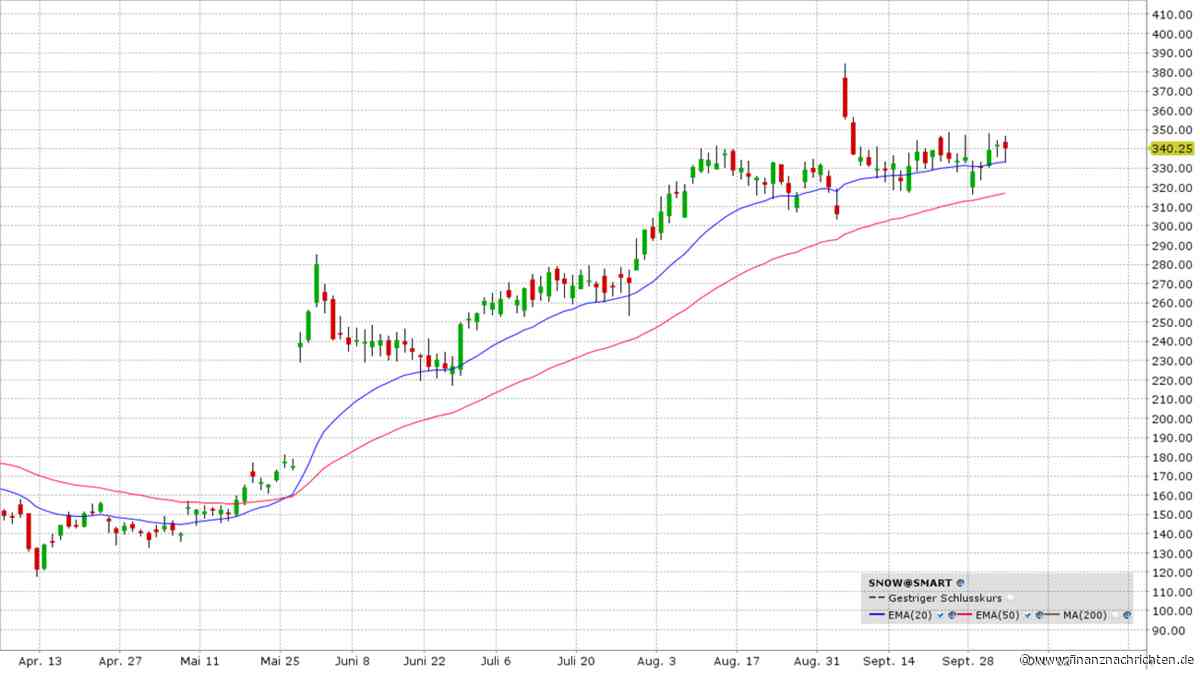Open settings icon beside SNOW@SMART
Viewport: 1200px width, 674px height.
pos(960,582)
